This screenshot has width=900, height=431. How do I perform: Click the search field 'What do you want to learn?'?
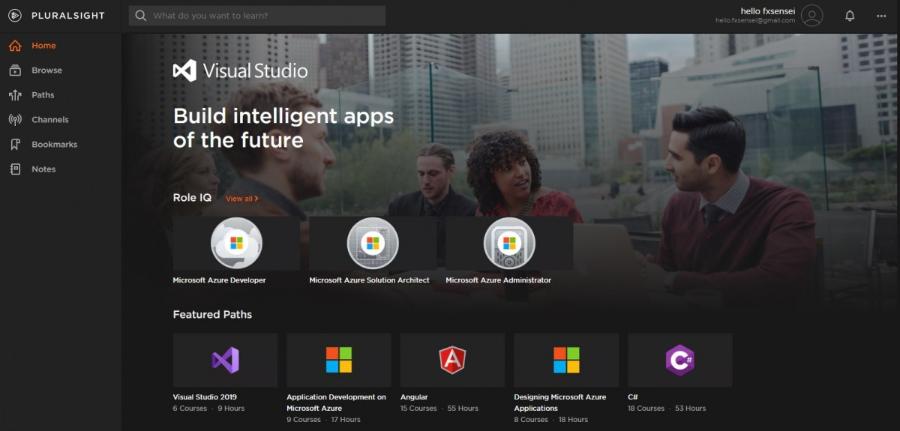pyautogui.click(x=257, y=15)
